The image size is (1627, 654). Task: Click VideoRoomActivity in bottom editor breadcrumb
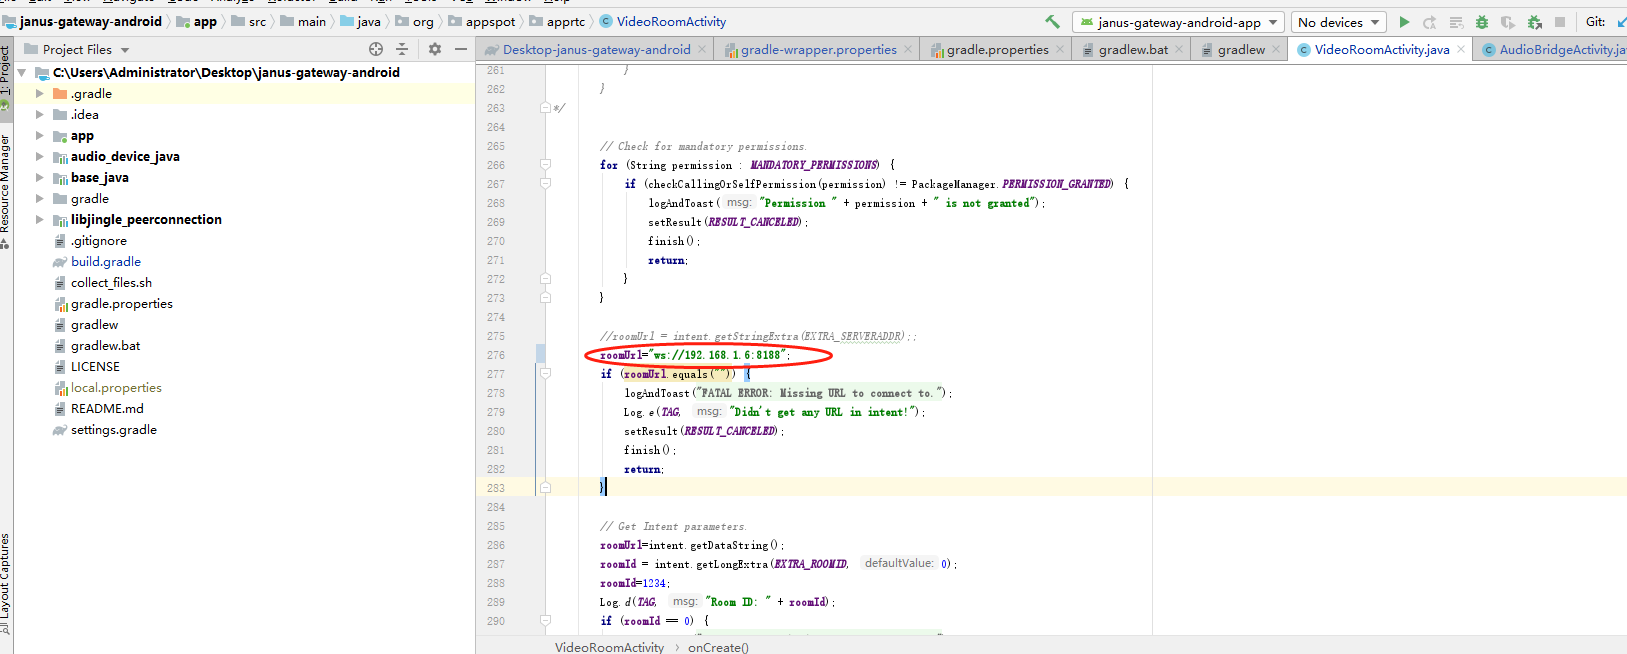(609, 647)
